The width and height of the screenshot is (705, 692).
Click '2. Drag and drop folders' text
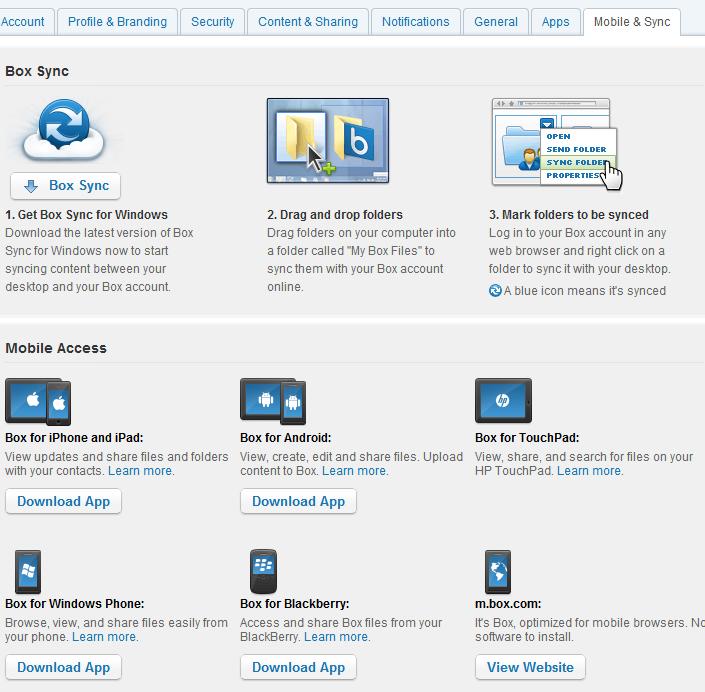tap(335, 214)
